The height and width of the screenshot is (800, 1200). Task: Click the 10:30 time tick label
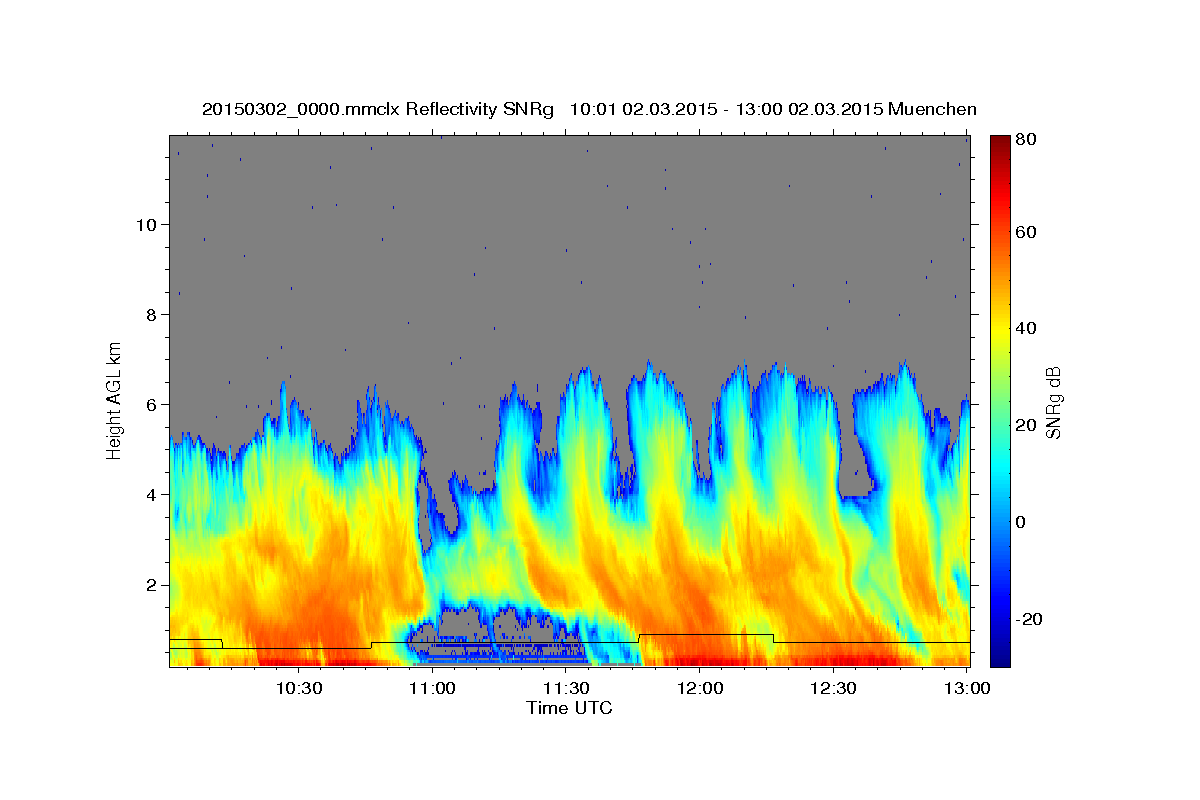pos(299,688)
